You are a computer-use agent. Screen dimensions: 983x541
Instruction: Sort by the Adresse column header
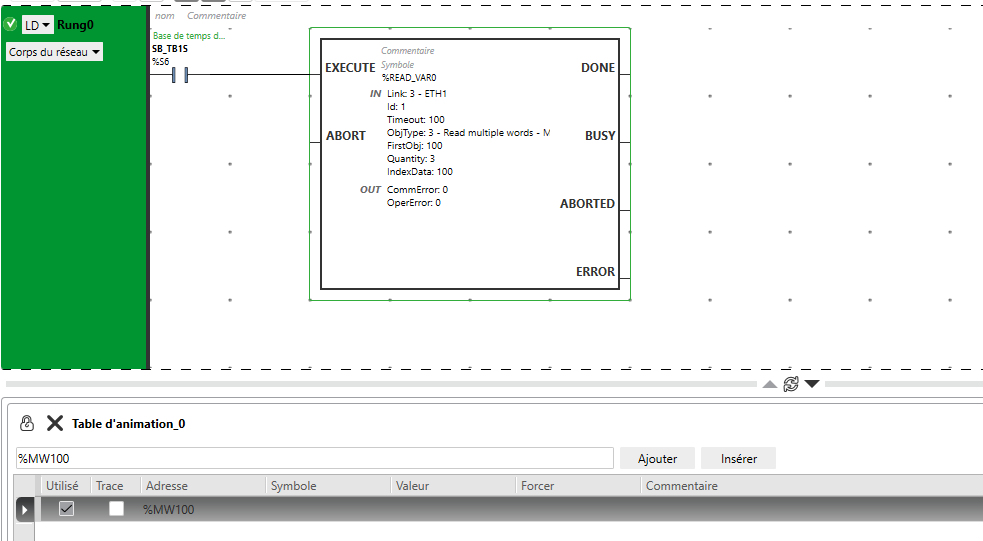[167, 486]
